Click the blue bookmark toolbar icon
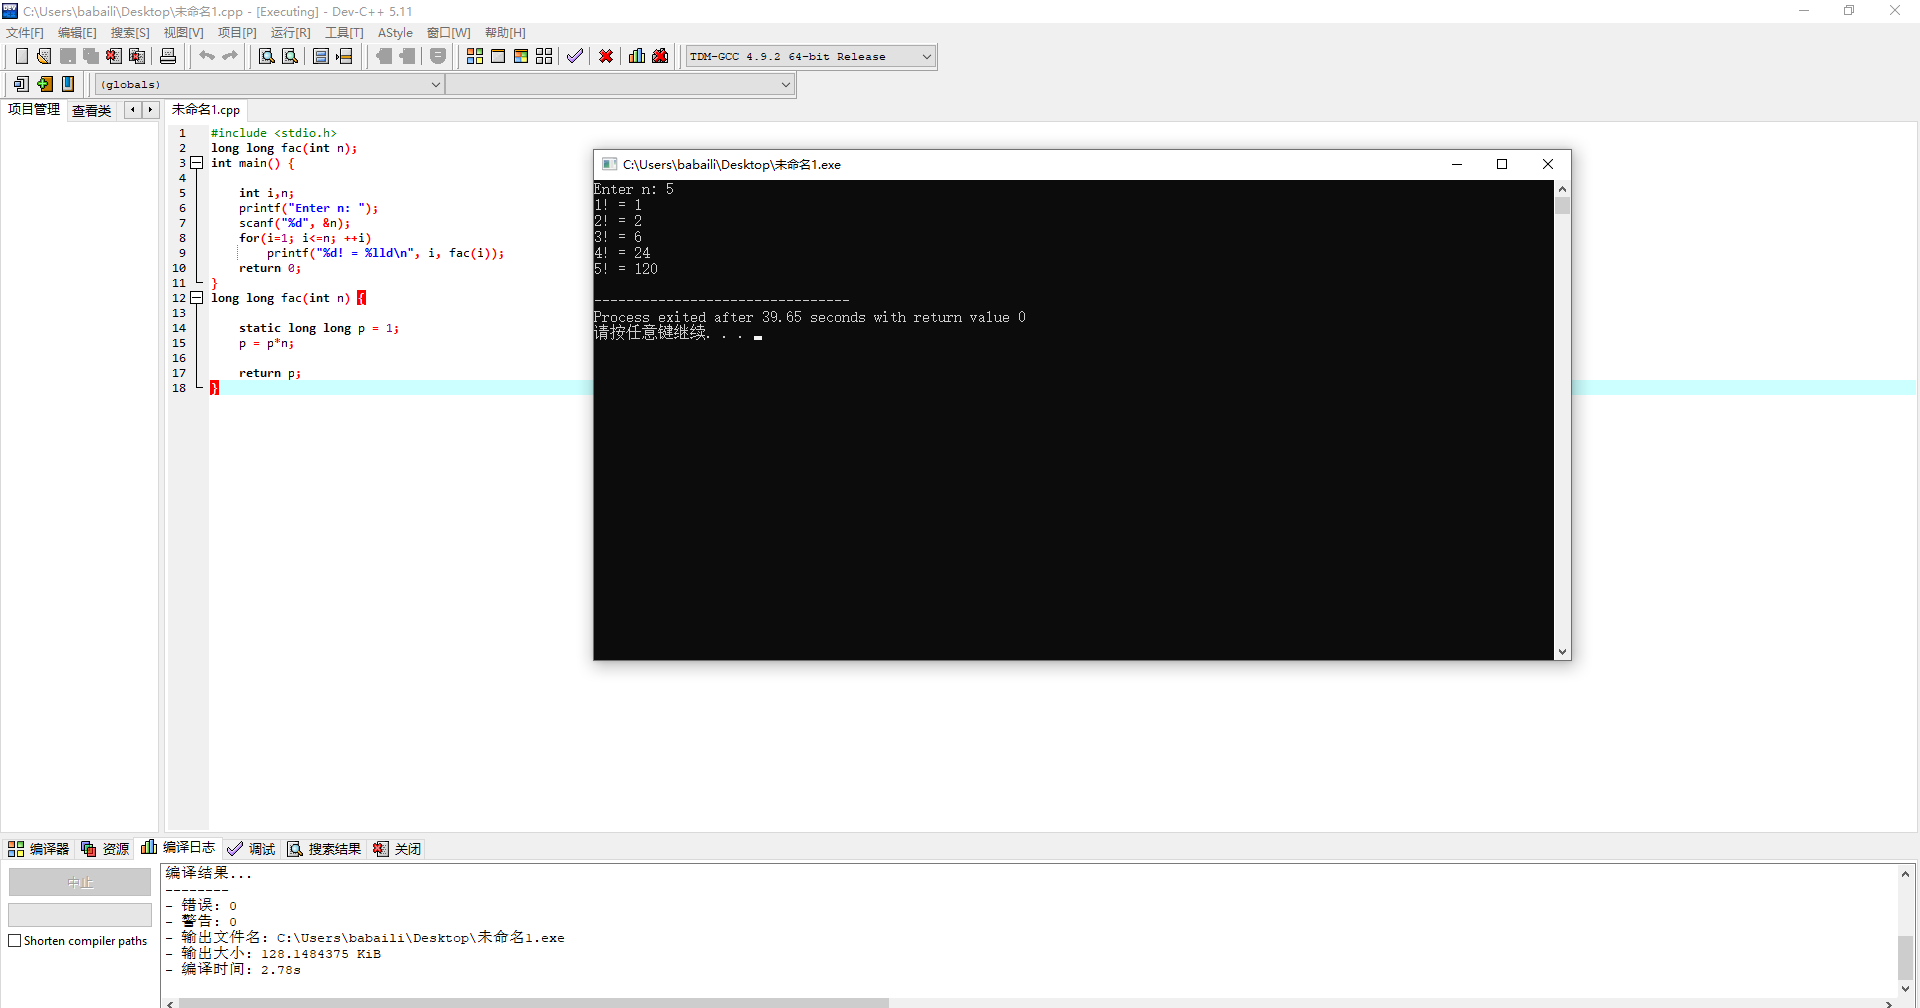The image size is (1920, 1008). [x=68, y=84]
